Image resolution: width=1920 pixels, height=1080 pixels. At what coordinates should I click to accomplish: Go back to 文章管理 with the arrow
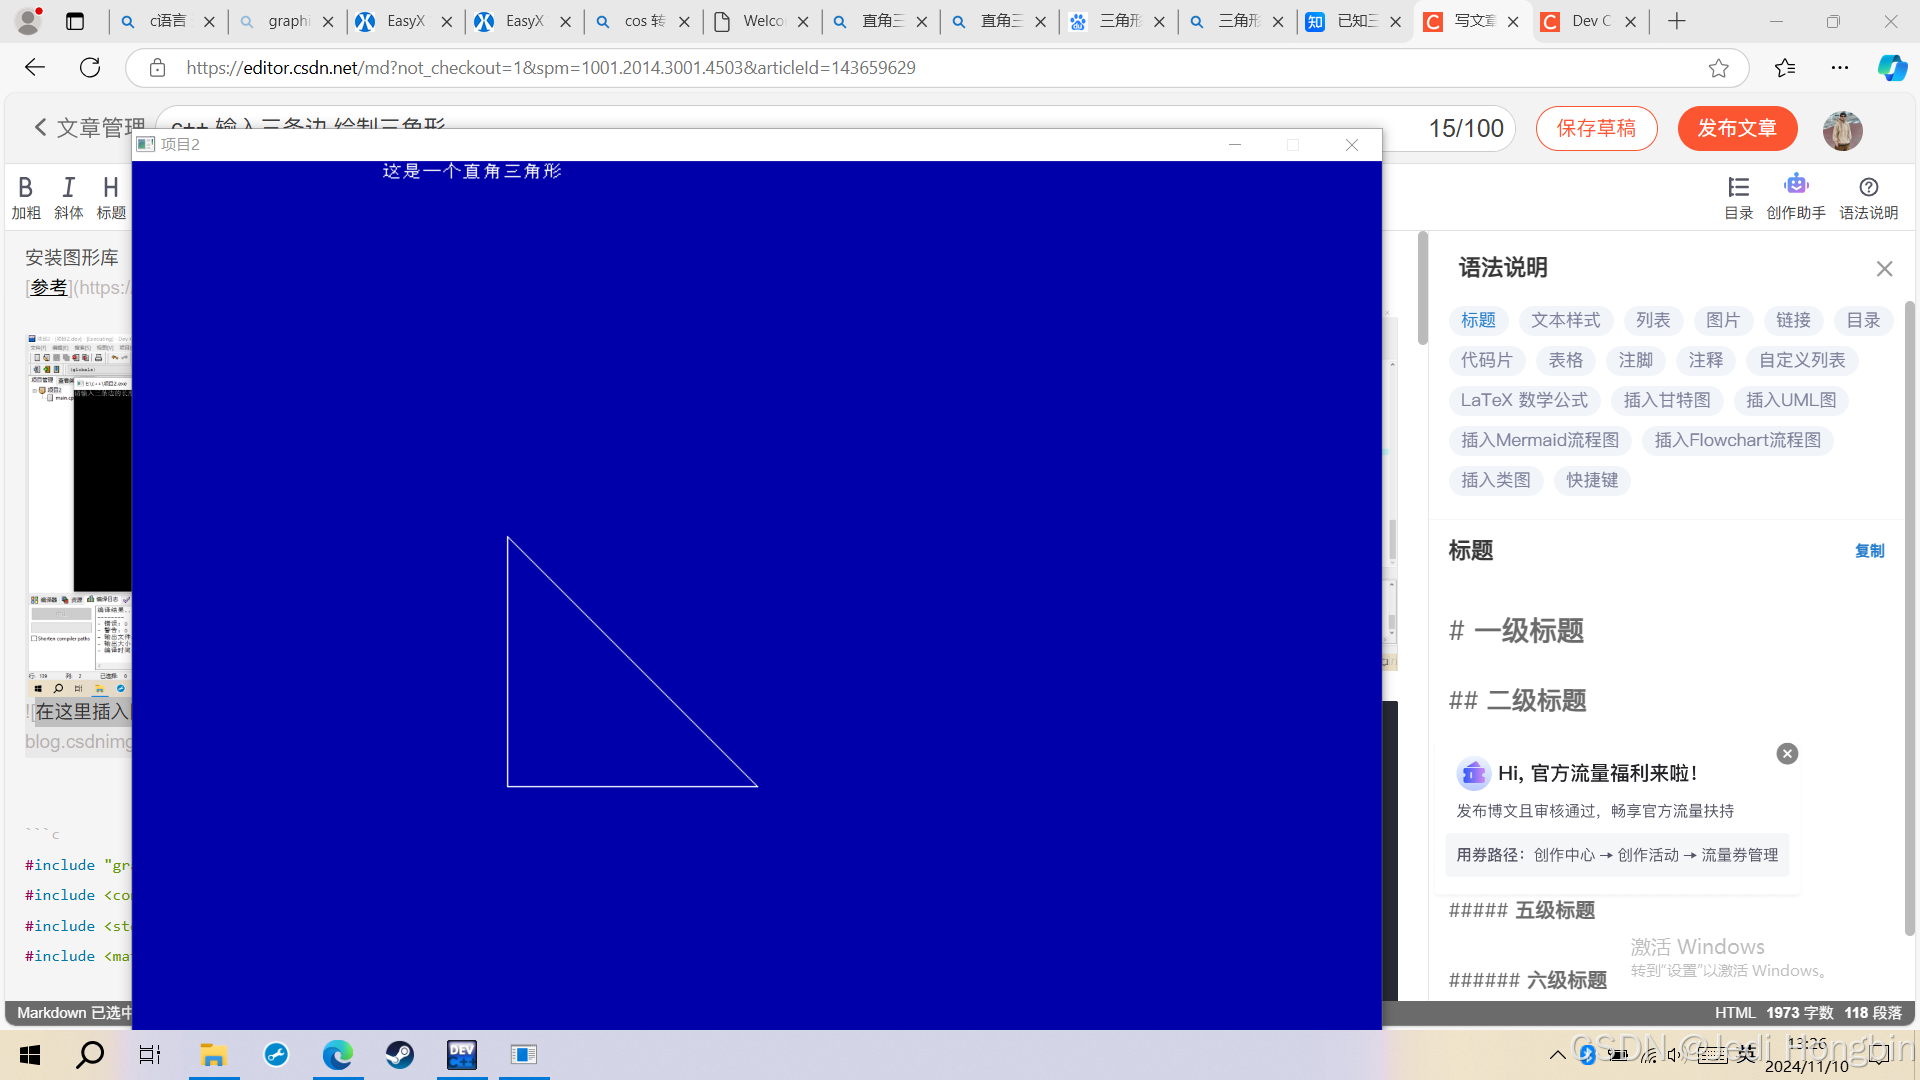click(40, 127)
